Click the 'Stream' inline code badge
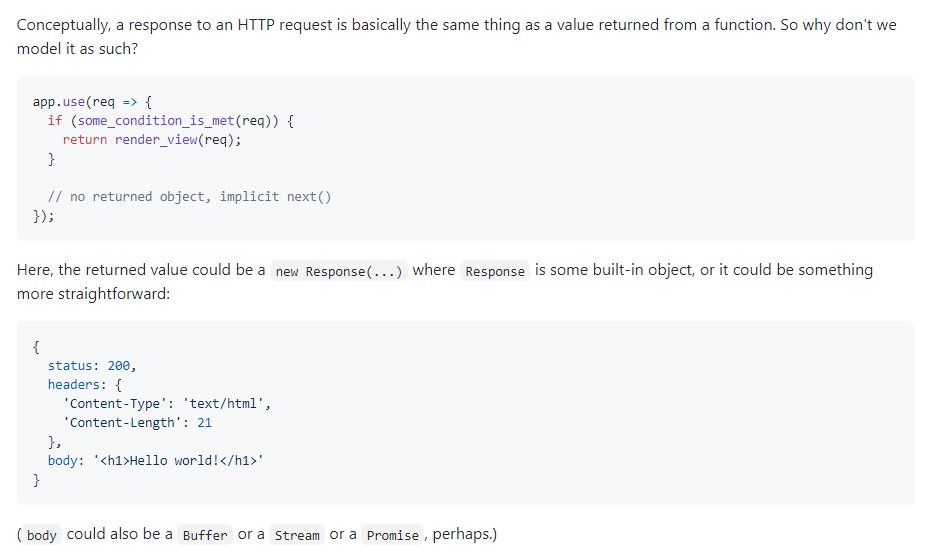This screenshot has width=944, height=554. (297, 535)
